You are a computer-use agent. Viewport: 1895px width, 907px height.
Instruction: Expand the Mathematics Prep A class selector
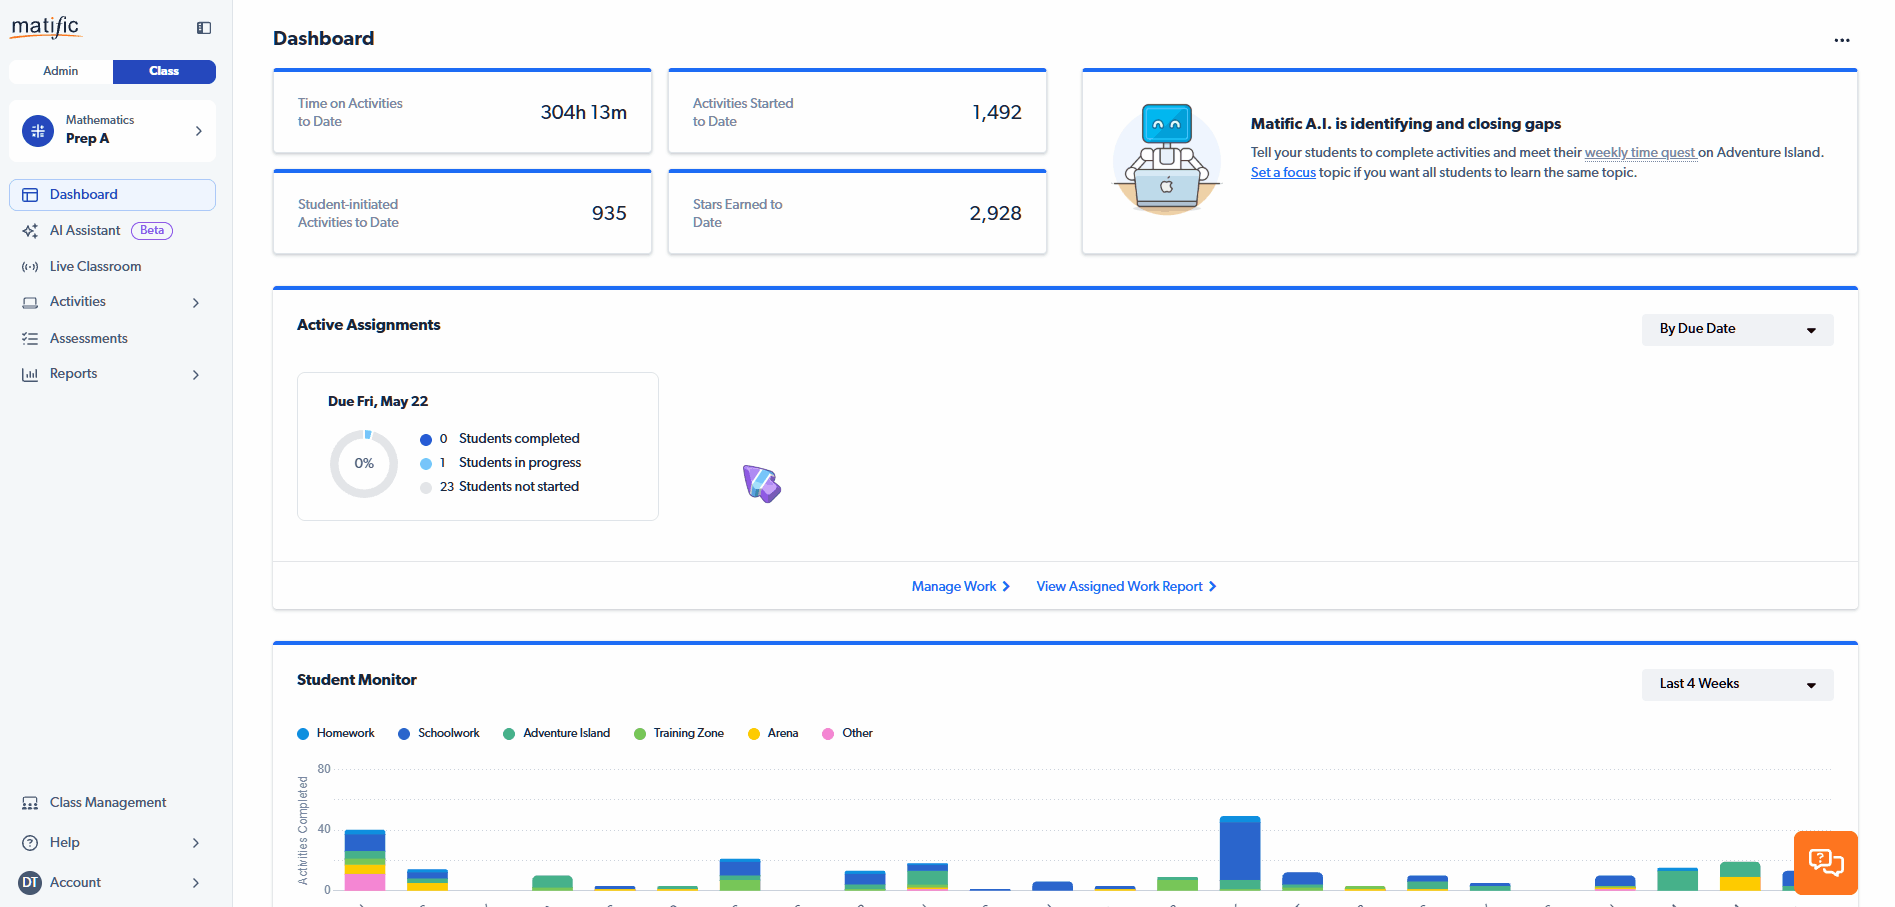(x=112, y=131)
